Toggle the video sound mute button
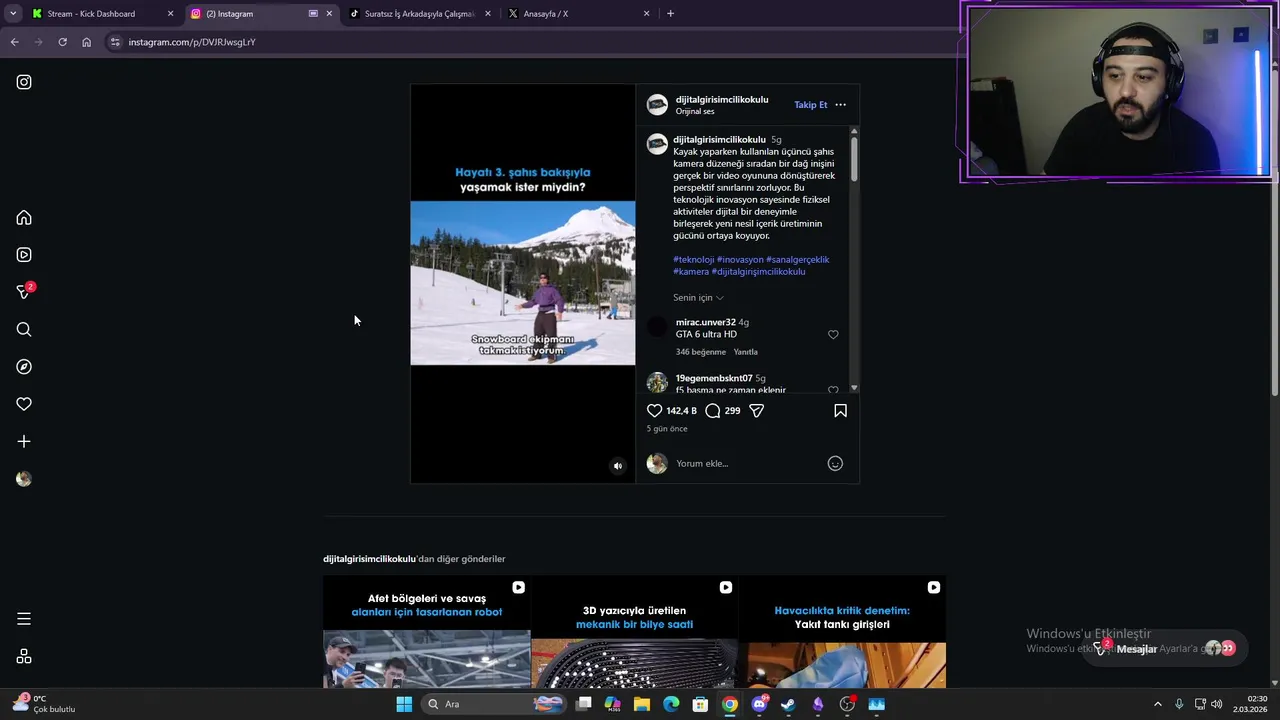 coord(617,466)
